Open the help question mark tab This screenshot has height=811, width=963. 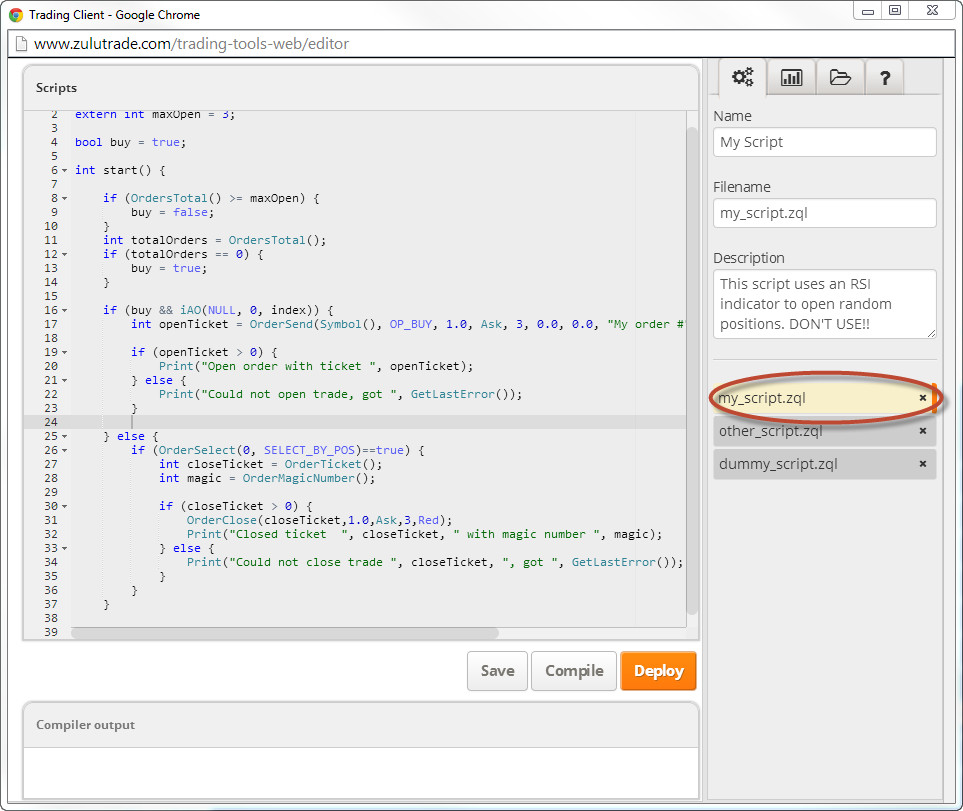[884, 77]
